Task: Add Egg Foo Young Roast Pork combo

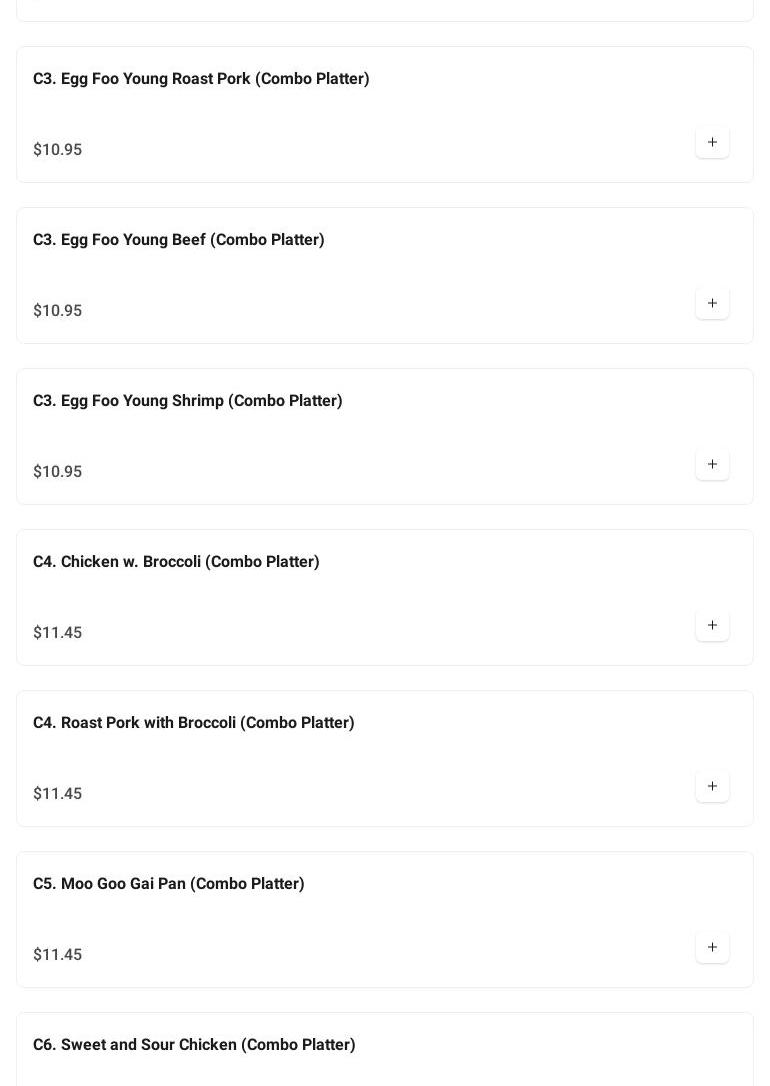Action: (712, 142)
